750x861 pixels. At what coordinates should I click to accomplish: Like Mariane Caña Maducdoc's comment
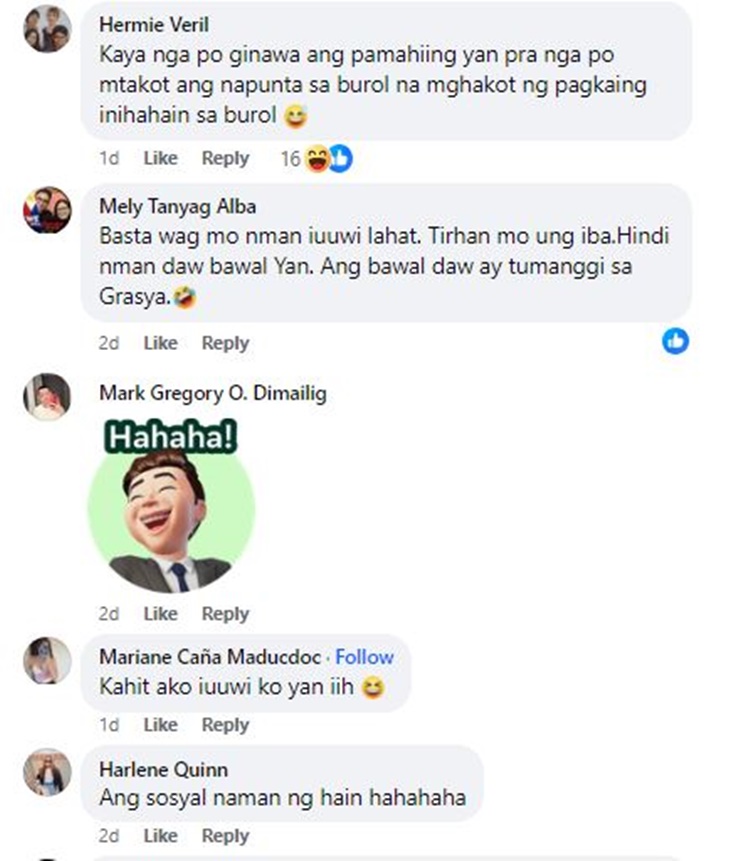(x=160, y=725)
